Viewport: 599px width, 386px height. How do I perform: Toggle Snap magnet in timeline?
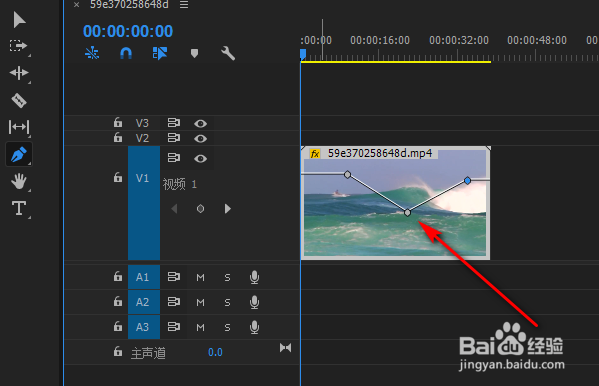point(126,53)
